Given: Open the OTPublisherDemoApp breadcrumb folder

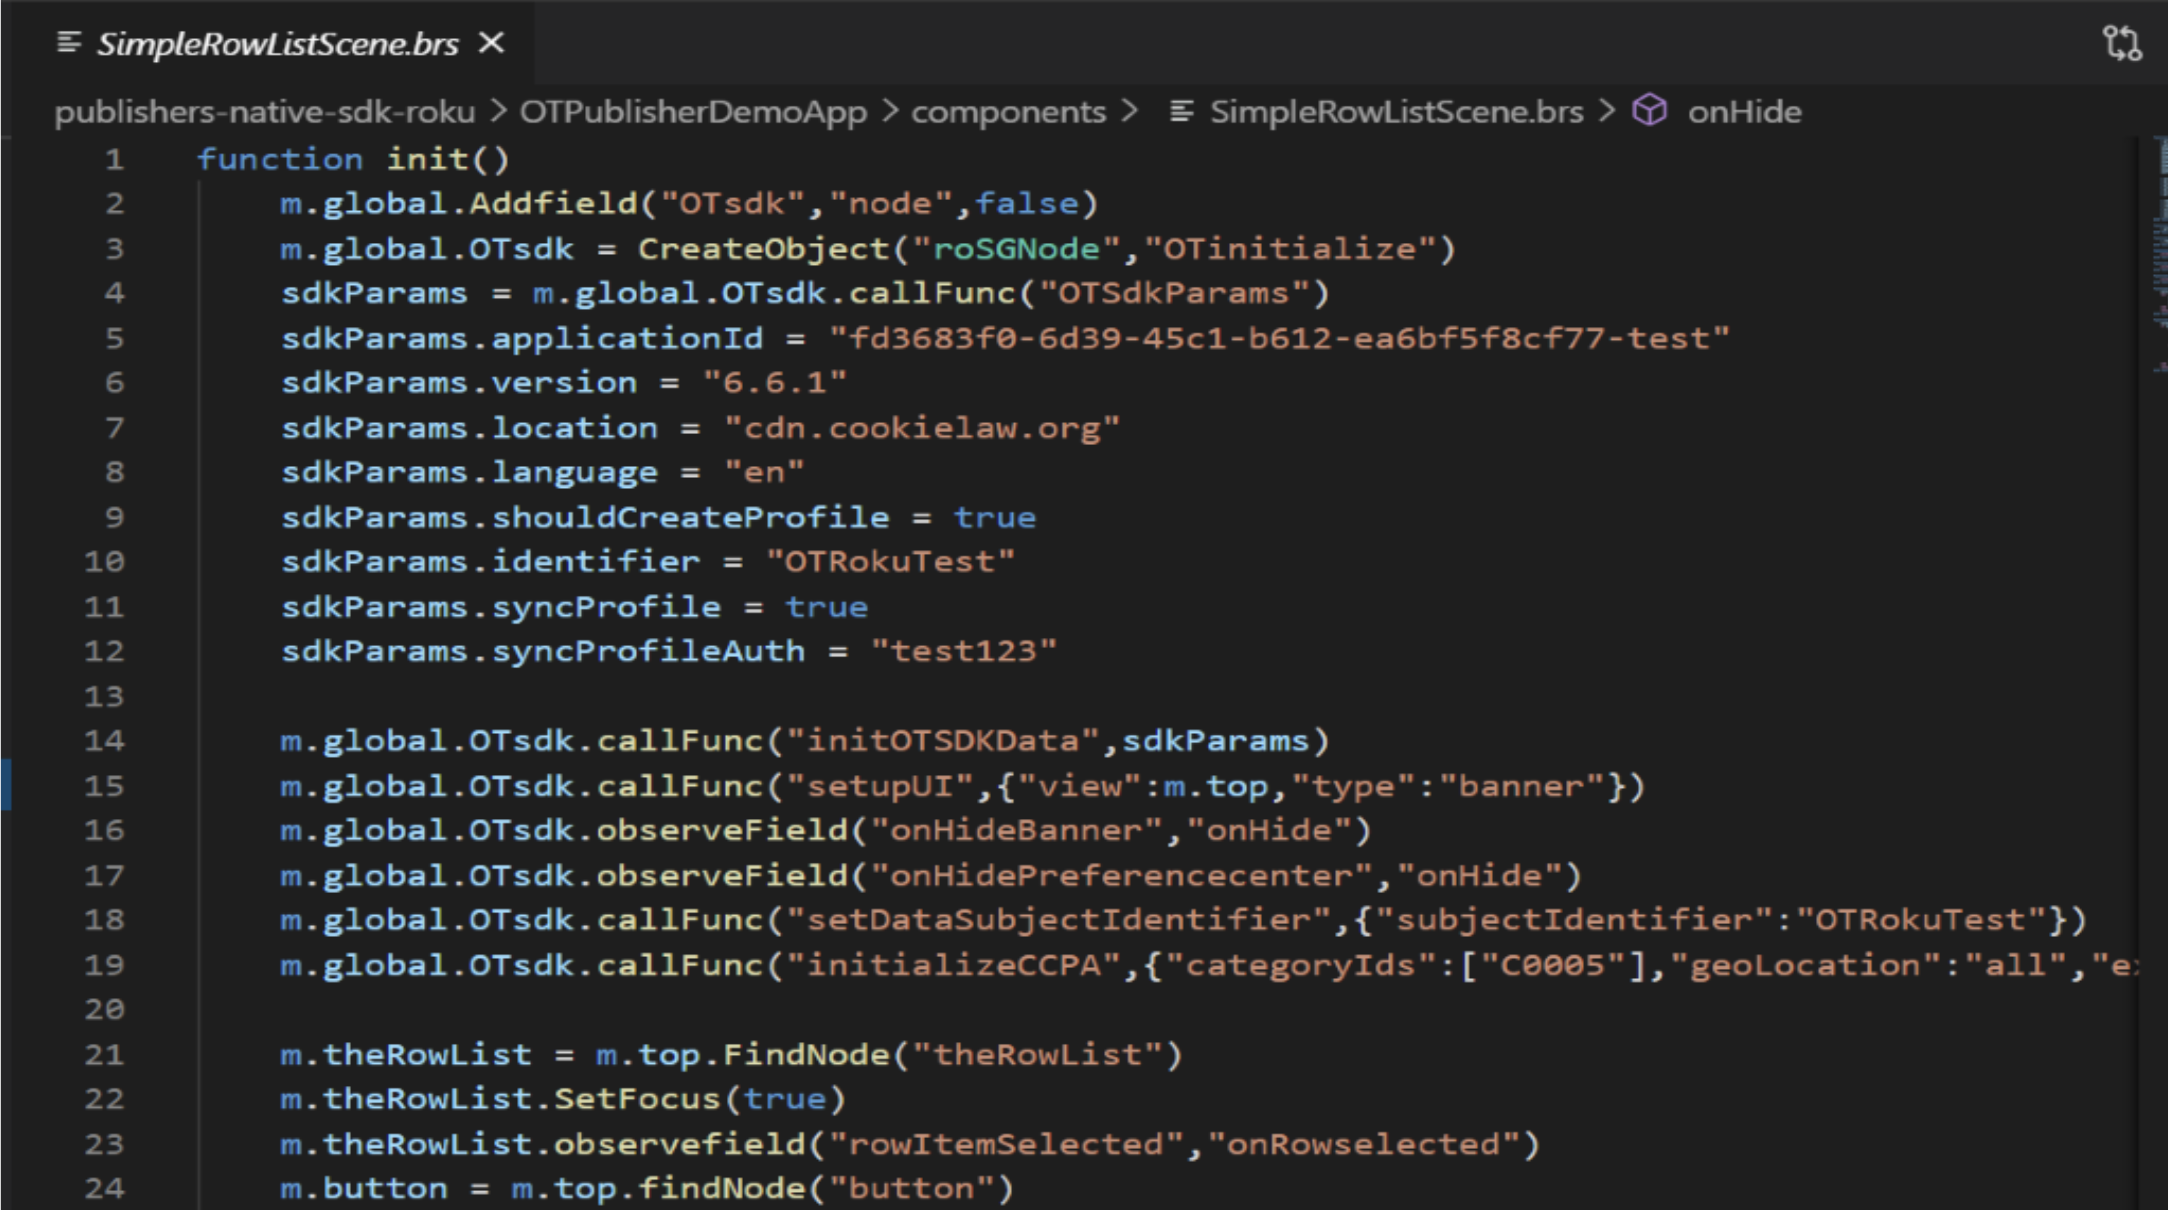Looking at the screenshot, I should (693, 112).
